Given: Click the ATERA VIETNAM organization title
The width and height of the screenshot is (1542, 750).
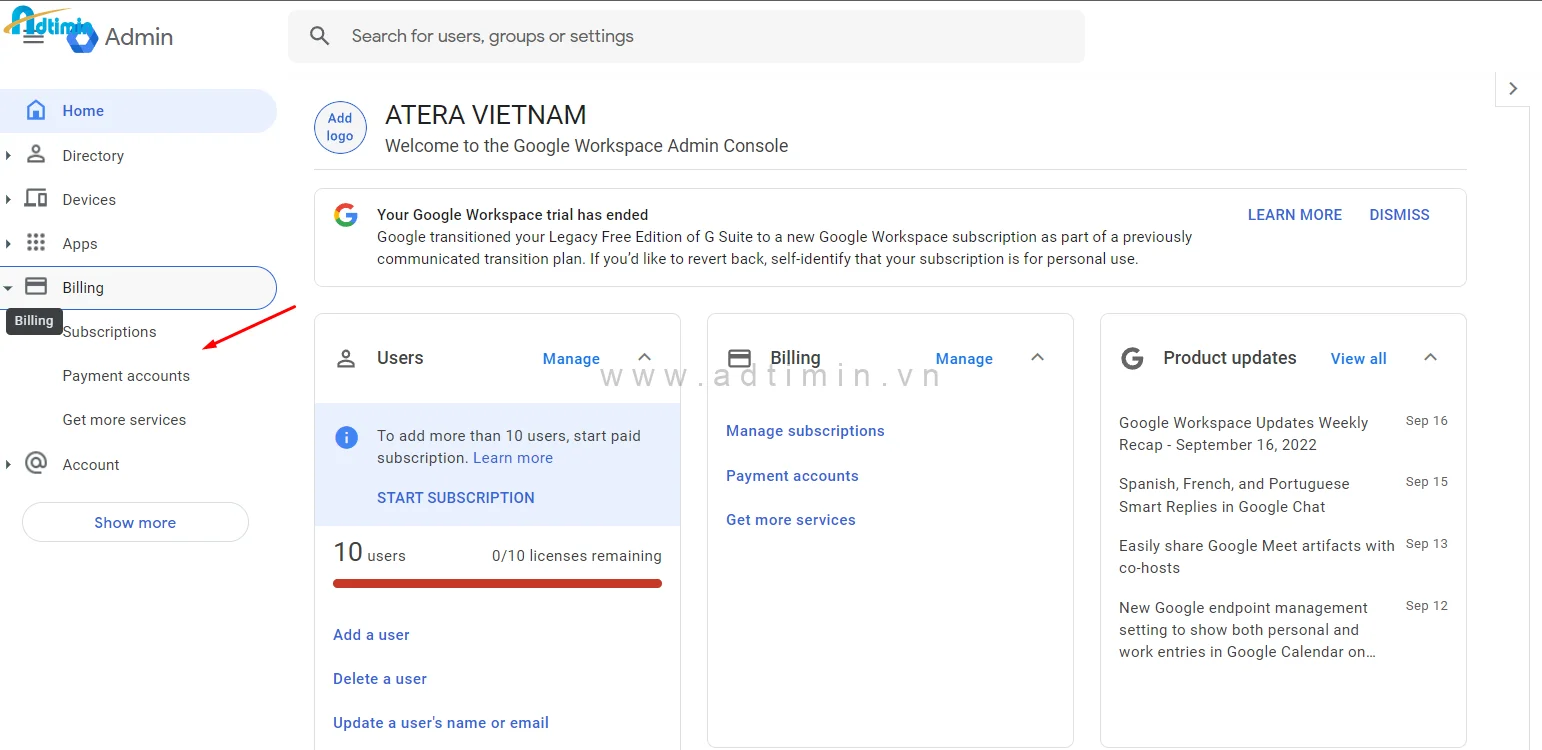Looking at the screenshot, I should tap(486, 115).
